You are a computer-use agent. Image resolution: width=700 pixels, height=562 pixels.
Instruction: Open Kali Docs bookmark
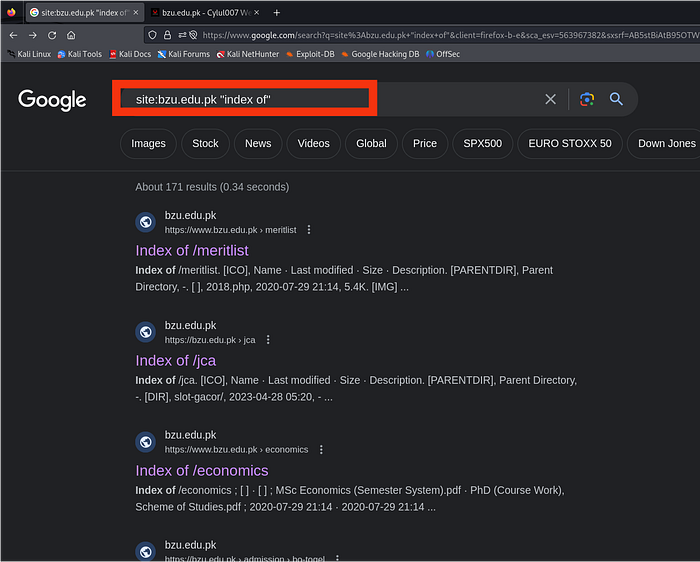tap(130, 54)
